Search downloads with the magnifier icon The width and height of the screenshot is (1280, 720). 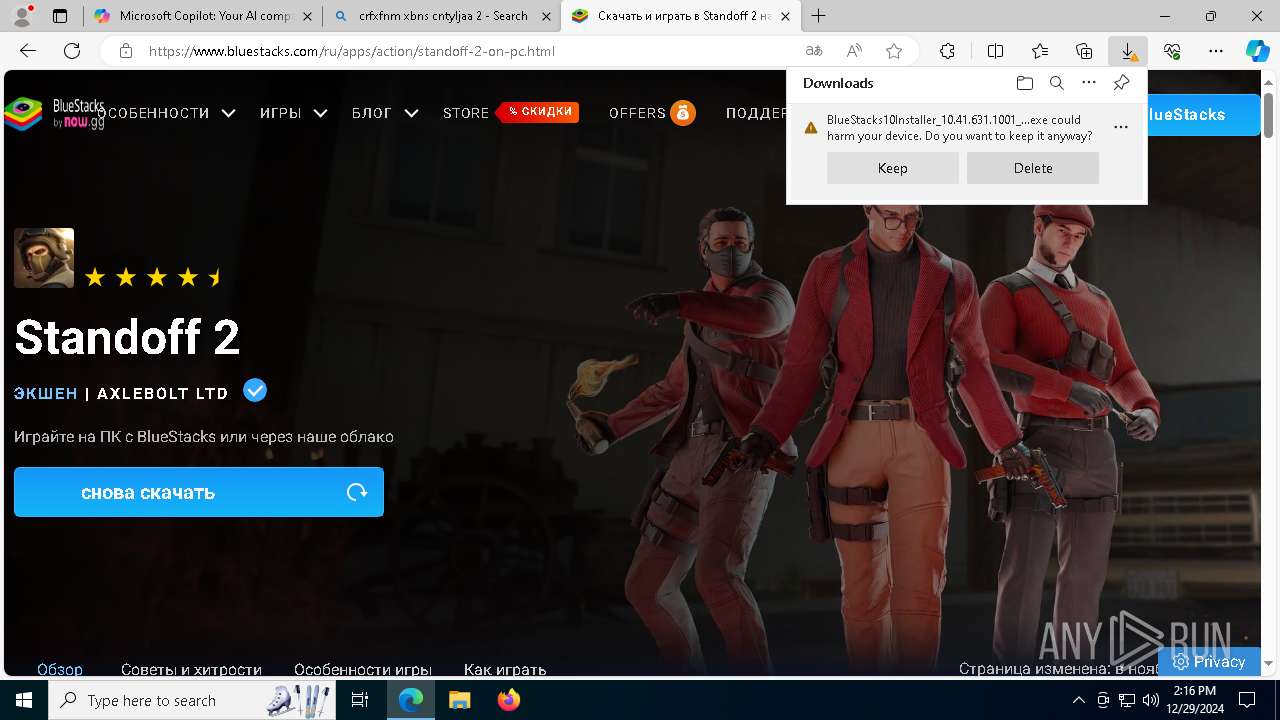[1056, 83]
